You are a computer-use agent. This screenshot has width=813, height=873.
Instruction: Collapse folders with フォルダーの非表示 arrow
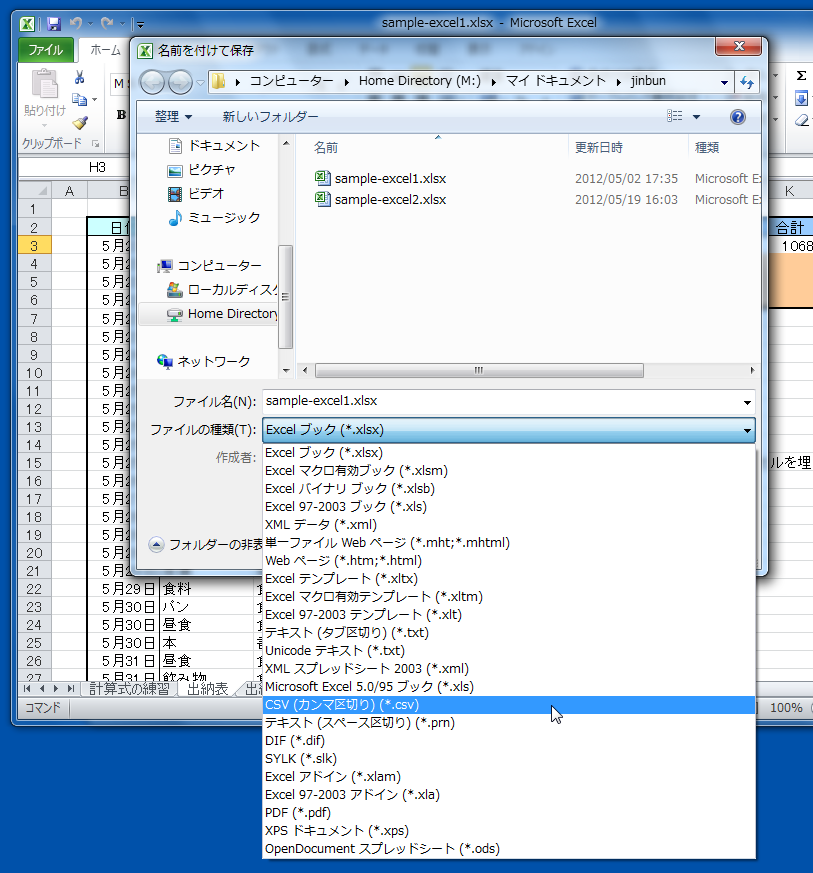(x=156, y=544)
